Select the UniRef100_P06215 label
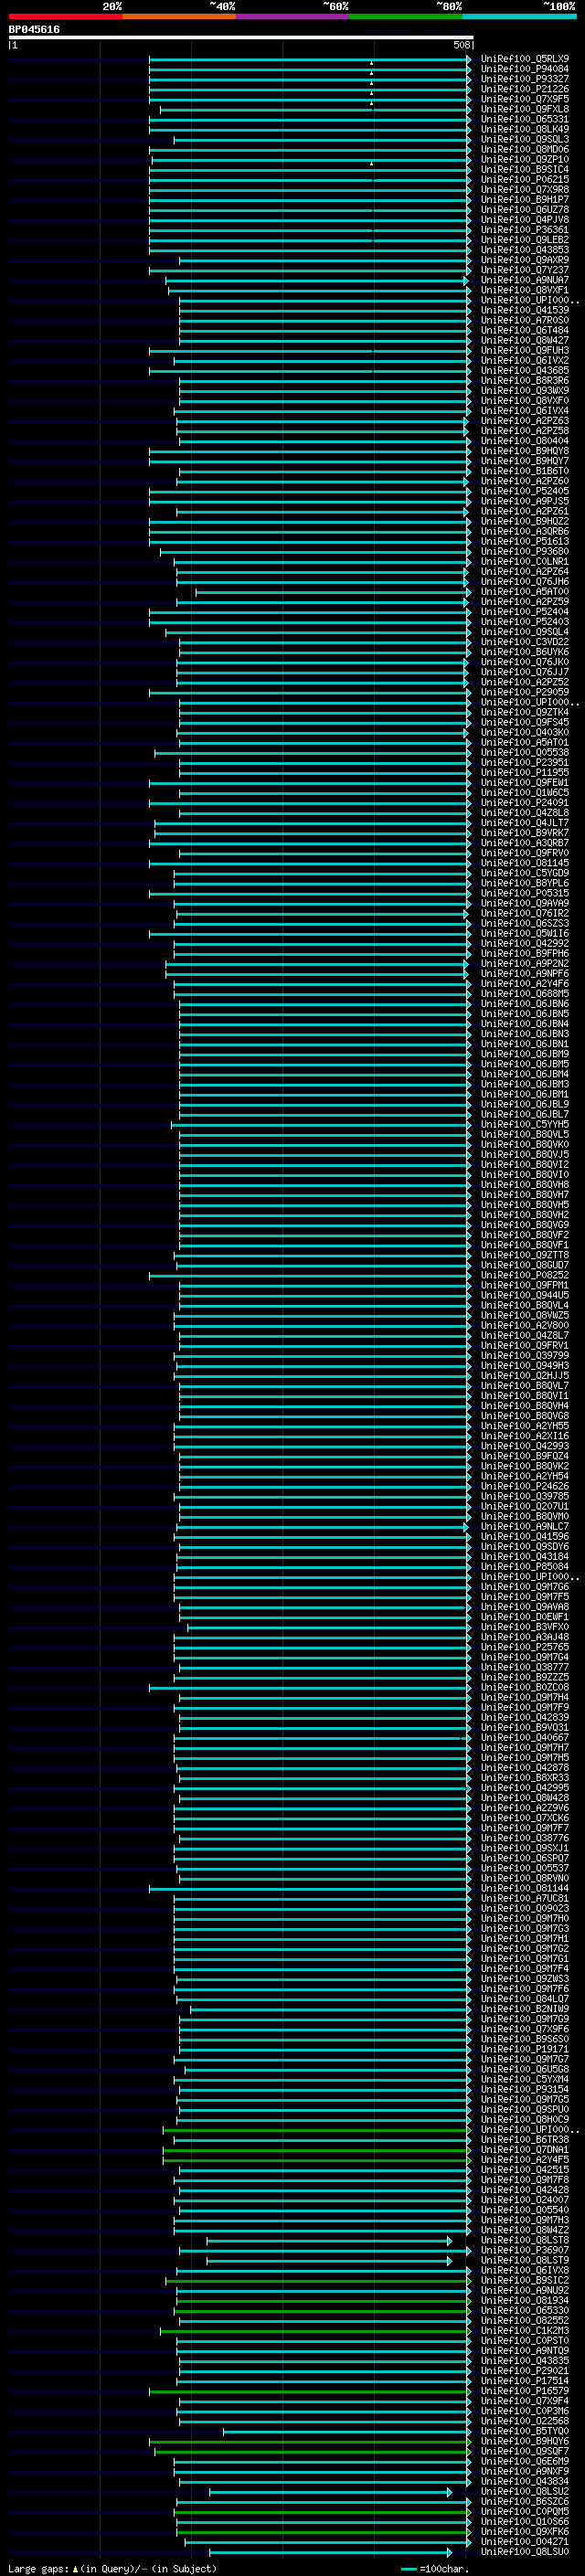Viewport: 585px width, 2576px height. coord(525,180)
